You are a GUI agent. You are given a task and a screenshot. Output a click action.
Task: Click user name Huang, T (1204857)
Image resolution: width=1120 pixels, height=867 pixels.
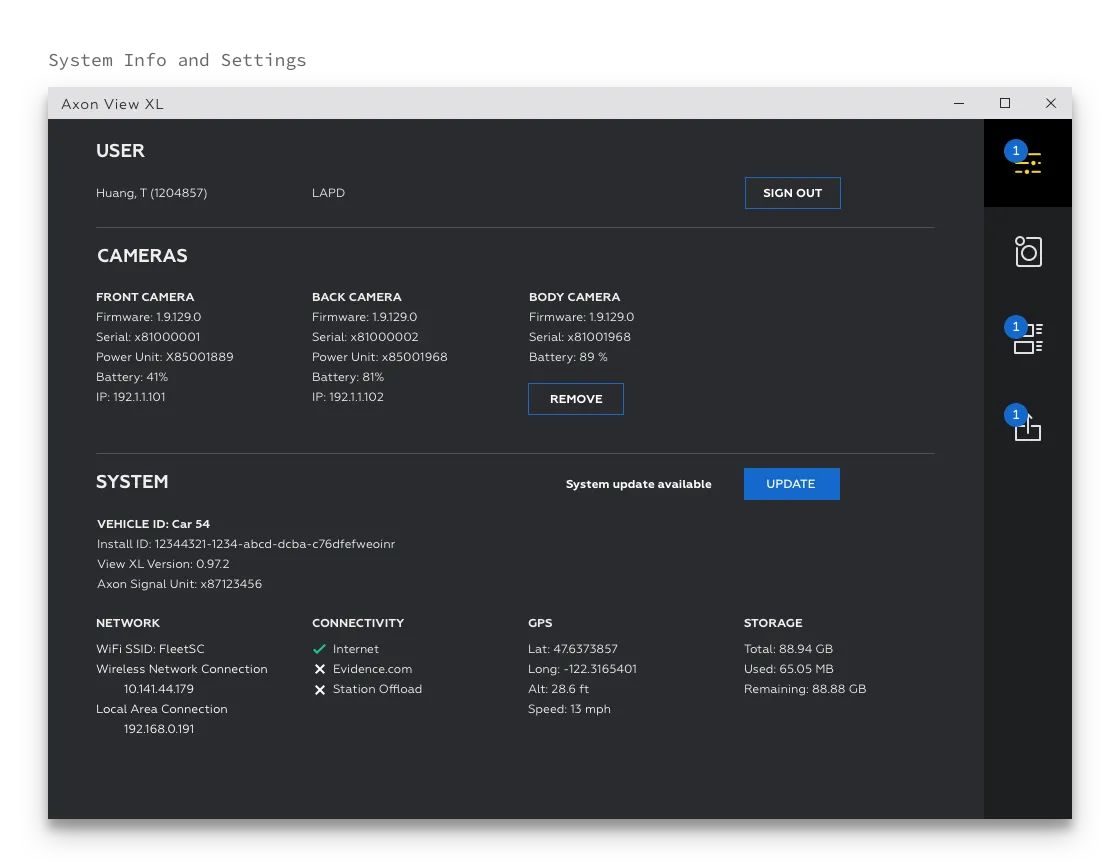tap(151, 193)
